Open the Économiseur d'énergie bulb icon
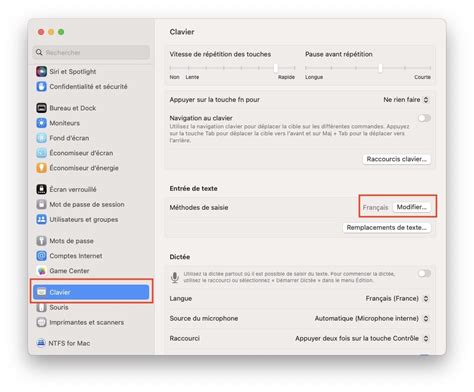474x392 pixels. pyautogui.click(x=41, y=168)
